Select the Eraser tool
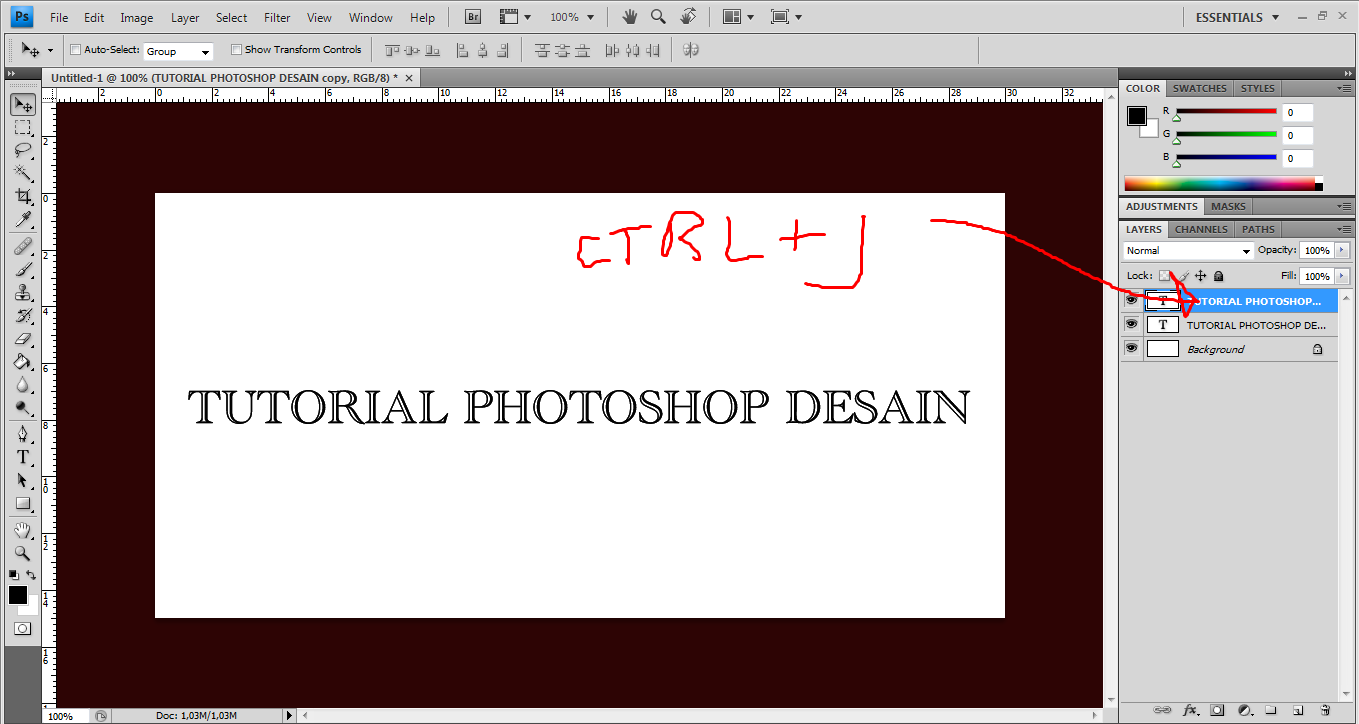Viewport: 1359px width, 724px height. pos(23,339)
